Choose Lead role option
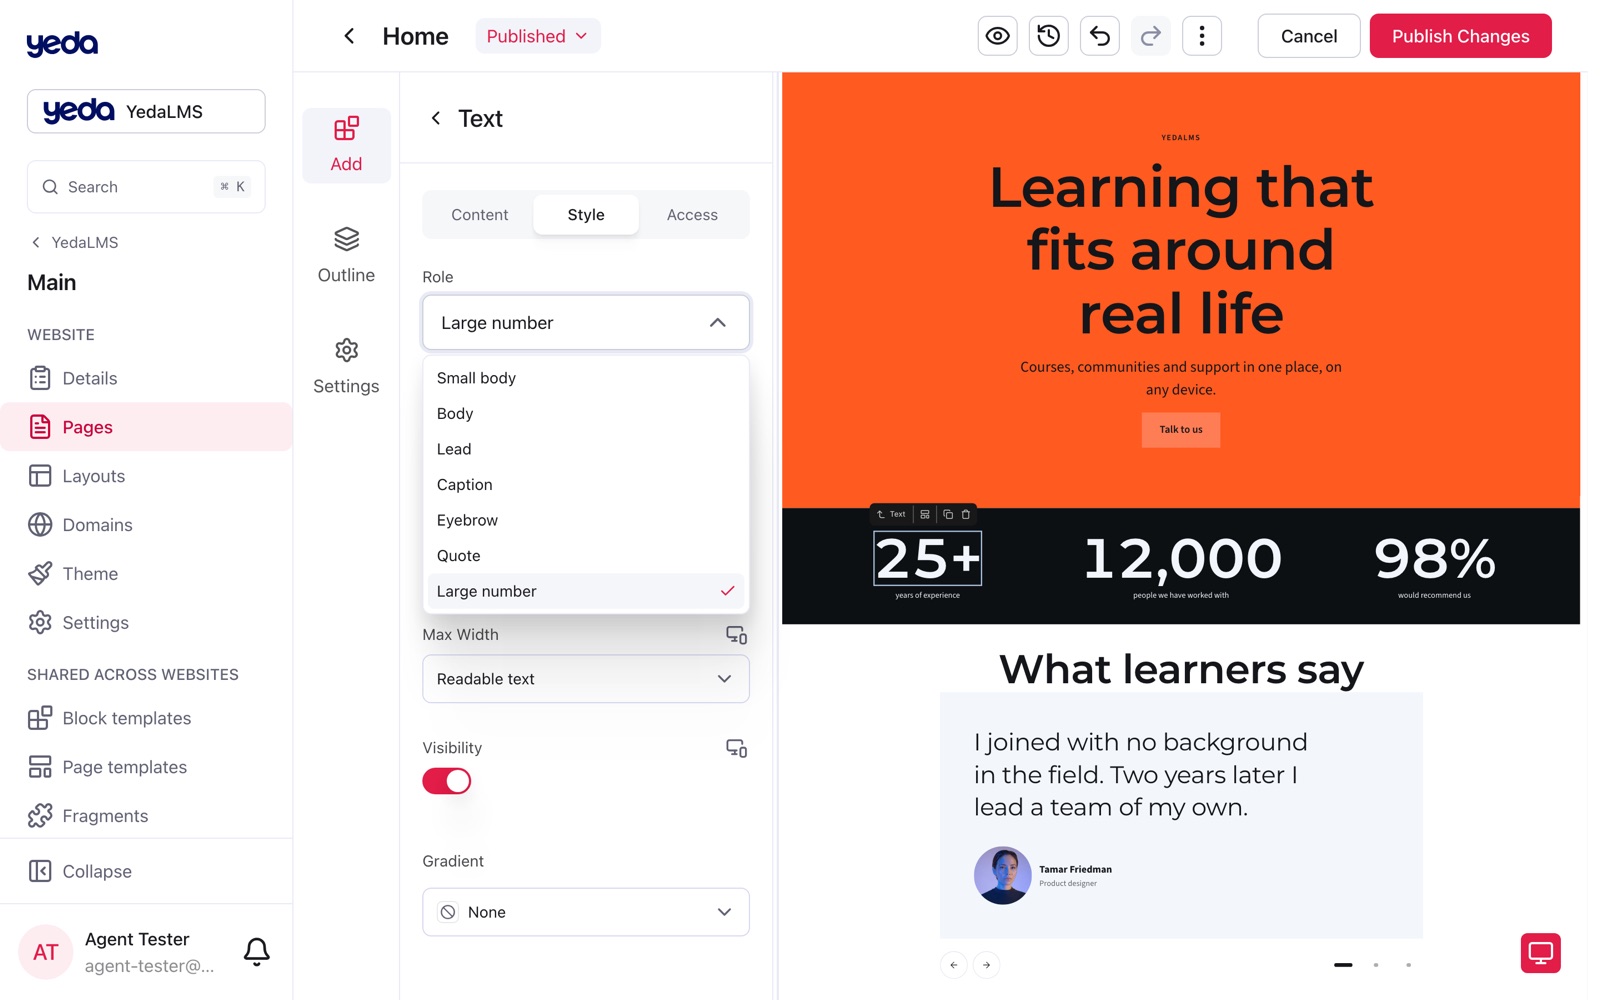 pos(586,449)
